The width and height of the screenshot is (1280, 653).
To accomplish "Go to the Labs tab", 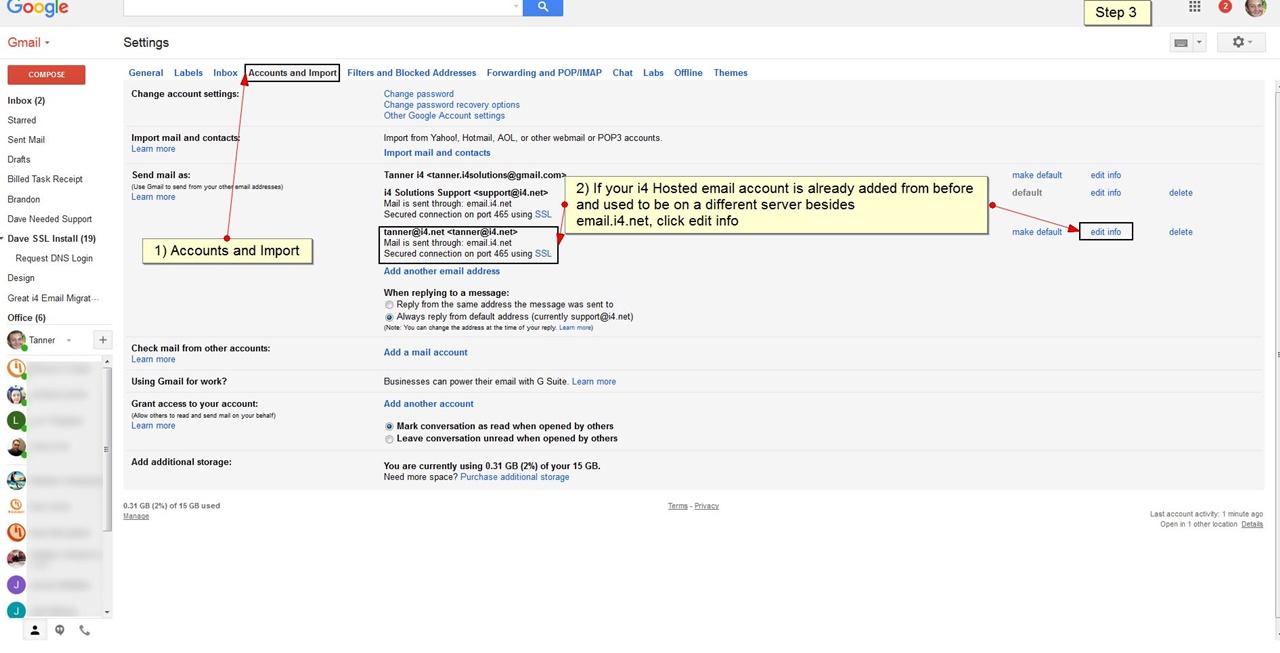I will [653, 73].
